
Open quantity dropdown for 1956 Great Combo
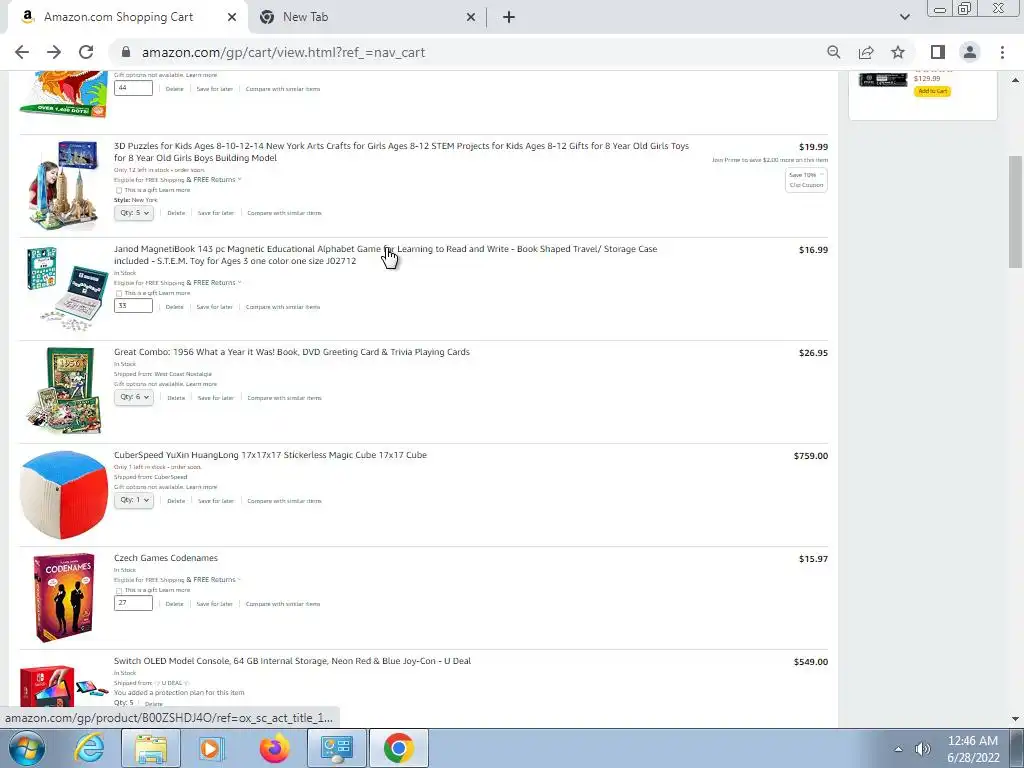point(134,397)
